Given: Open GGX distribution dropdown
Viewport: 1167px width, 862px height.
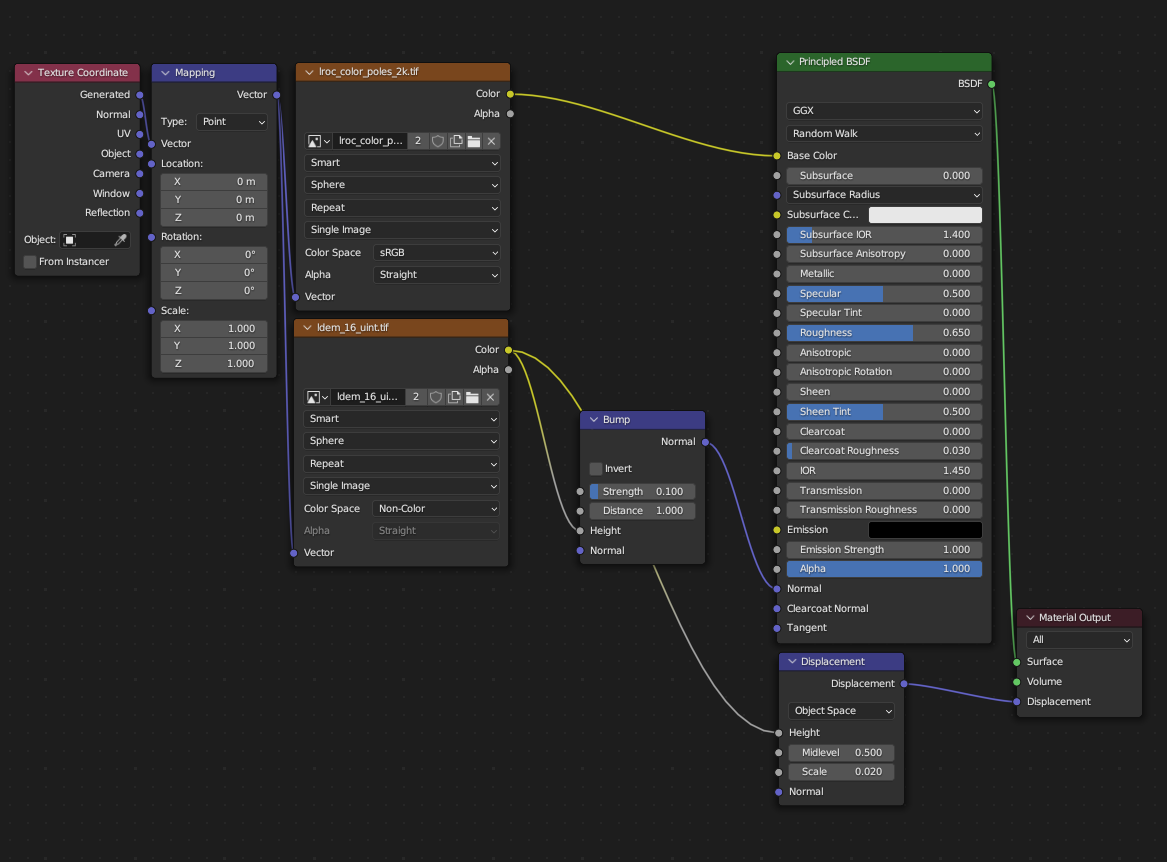Looking at the screenshot, I should pos(884,110).
